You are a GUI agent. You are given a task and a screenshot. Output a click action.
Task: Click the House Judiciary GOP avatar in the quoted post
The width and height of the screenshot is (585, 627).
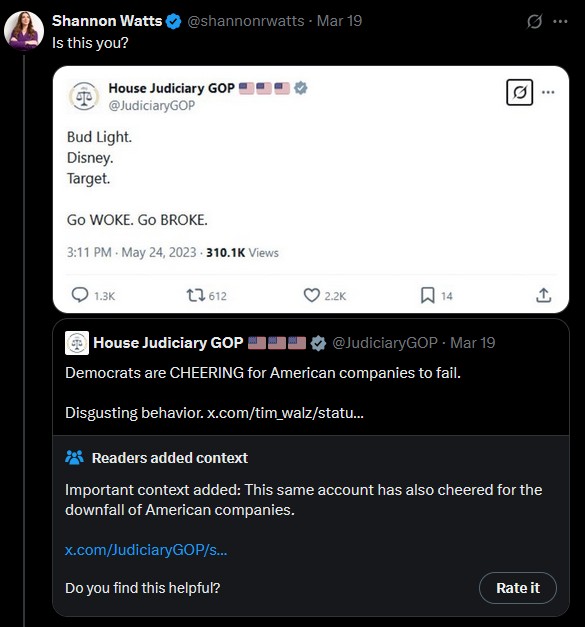(77, 343)
